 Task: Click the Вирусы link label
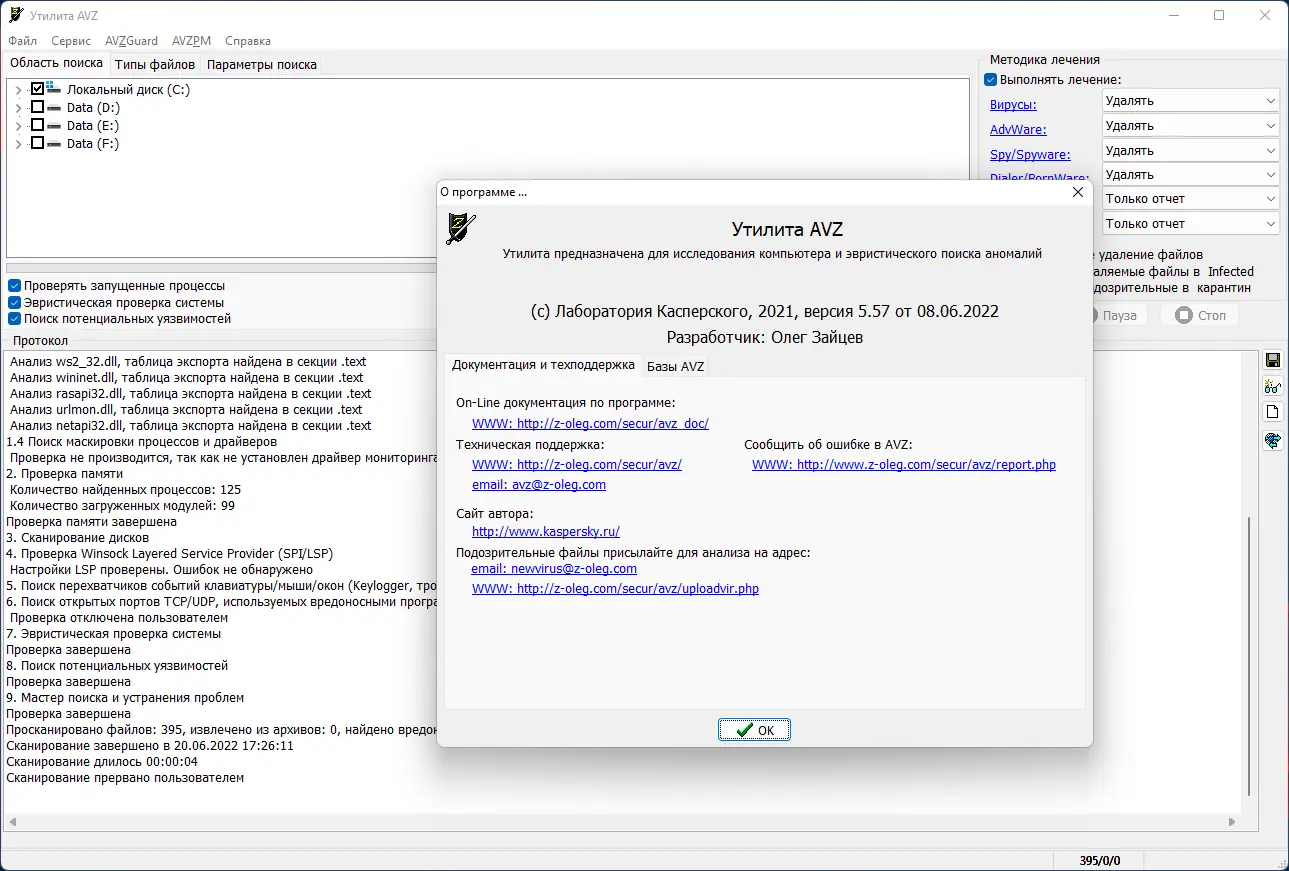(x=1013, y=105)
